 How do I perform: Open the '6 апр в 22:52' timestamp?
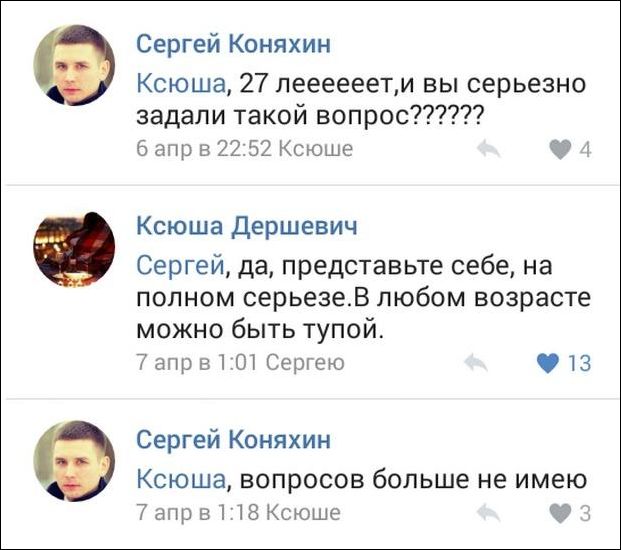click(x=204, y=150)
